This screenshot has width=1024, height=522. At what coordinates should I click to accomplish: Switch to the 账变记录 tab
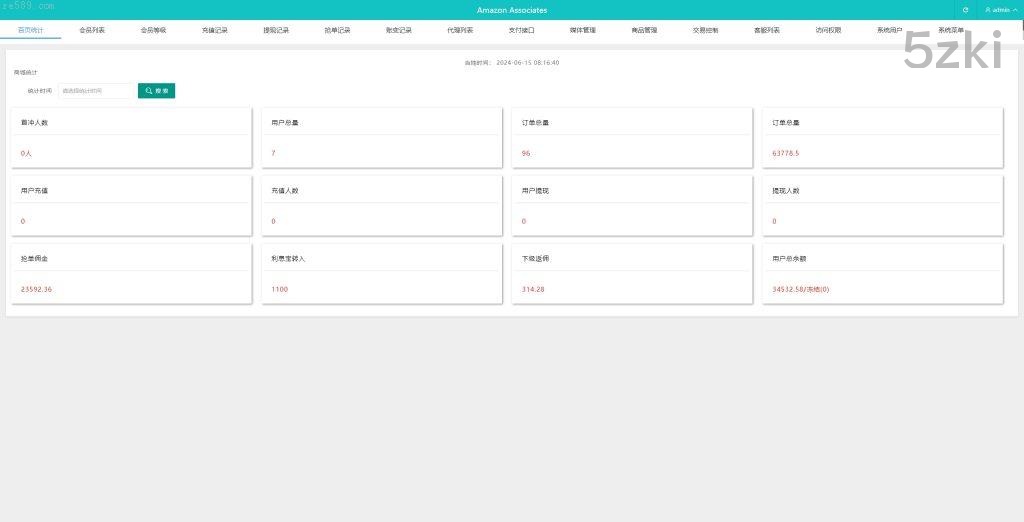tap(399, 31)
